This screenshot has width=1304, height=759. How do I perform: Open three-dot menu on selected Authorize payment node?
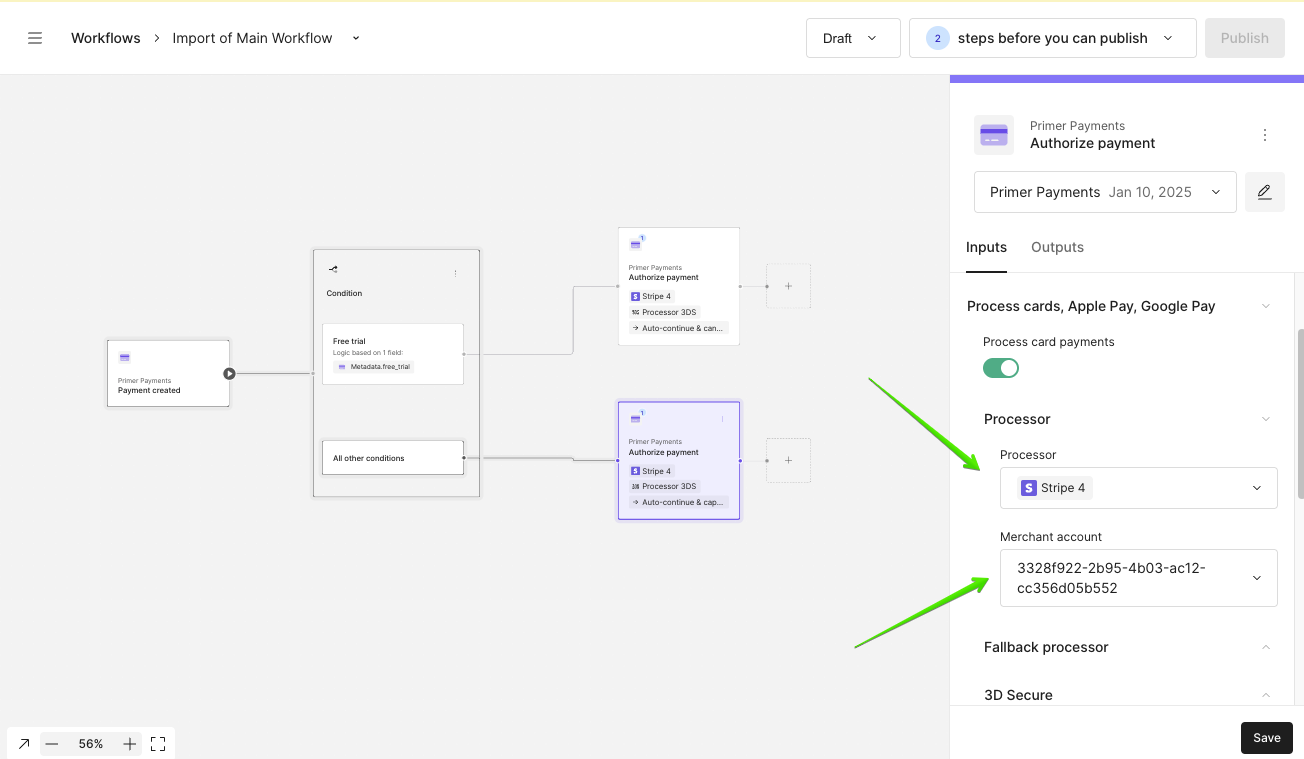pyautogui.click(x=722, y=419)
